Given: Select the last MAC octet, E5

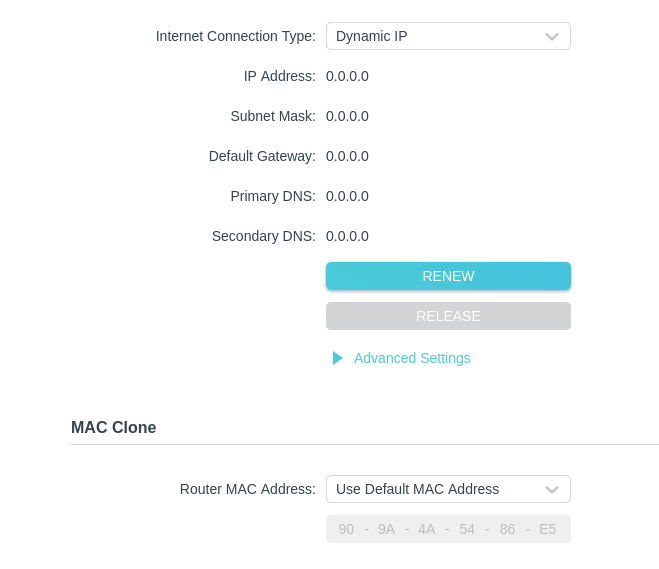Looking at the screenshot, I should pos(548,529).
